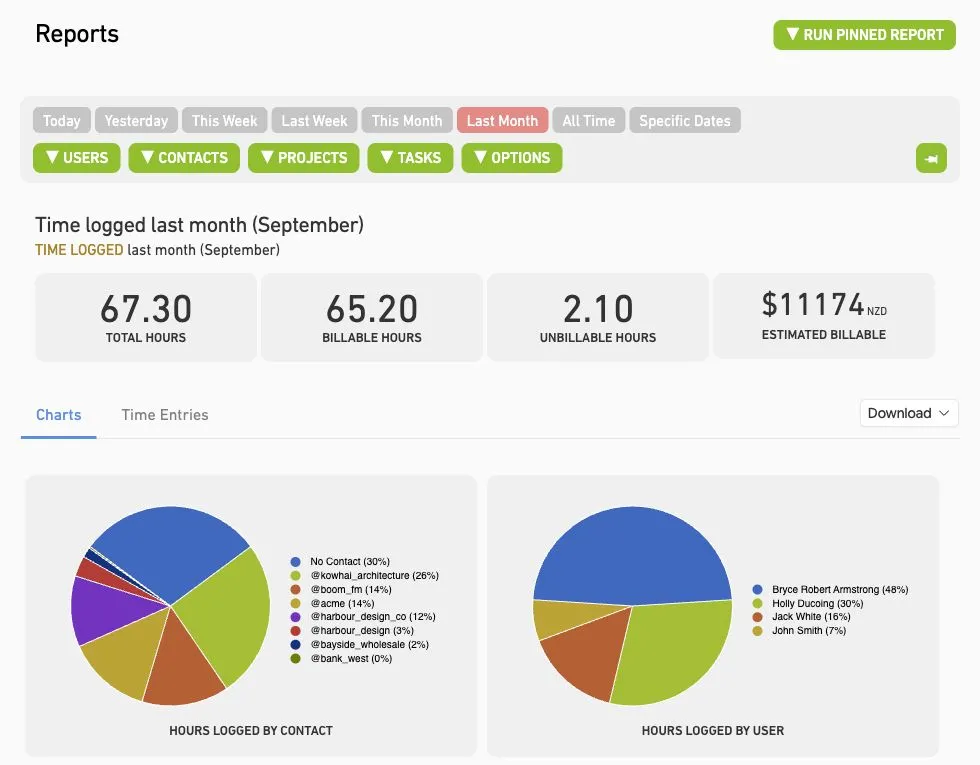This screenshot has width=980, height=765.
Task: Click the Bryce Robert Armstrong legend dot
Action: click(758, 589)
